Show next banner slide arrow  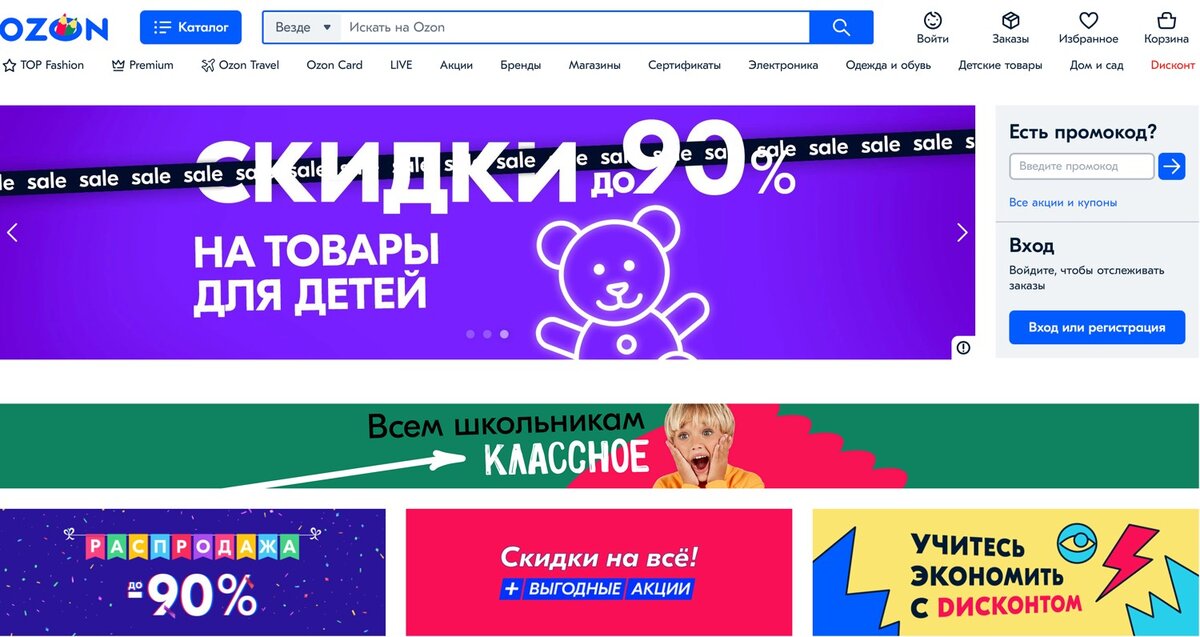(962, 232)
